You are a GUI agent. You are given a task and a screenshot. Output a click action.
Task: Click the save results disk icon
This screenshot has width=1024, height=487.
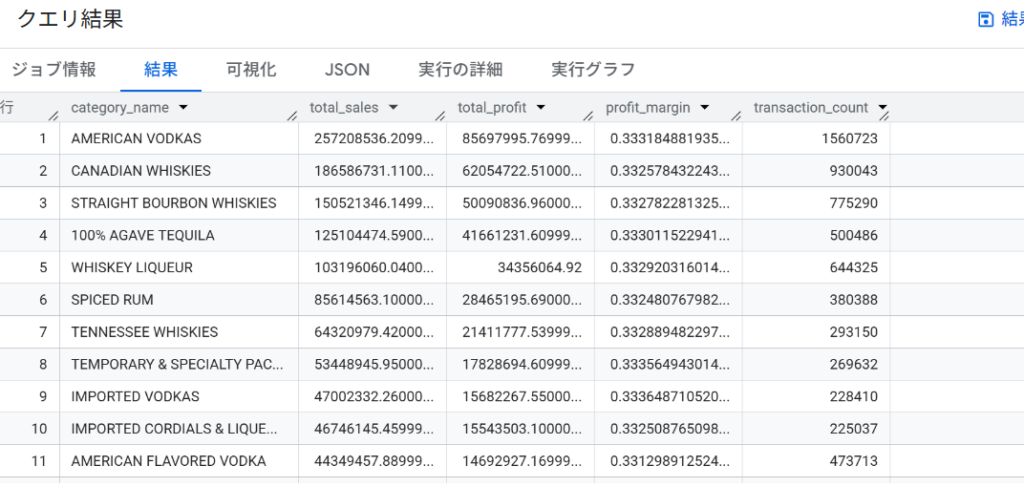[x=986, y=20]
